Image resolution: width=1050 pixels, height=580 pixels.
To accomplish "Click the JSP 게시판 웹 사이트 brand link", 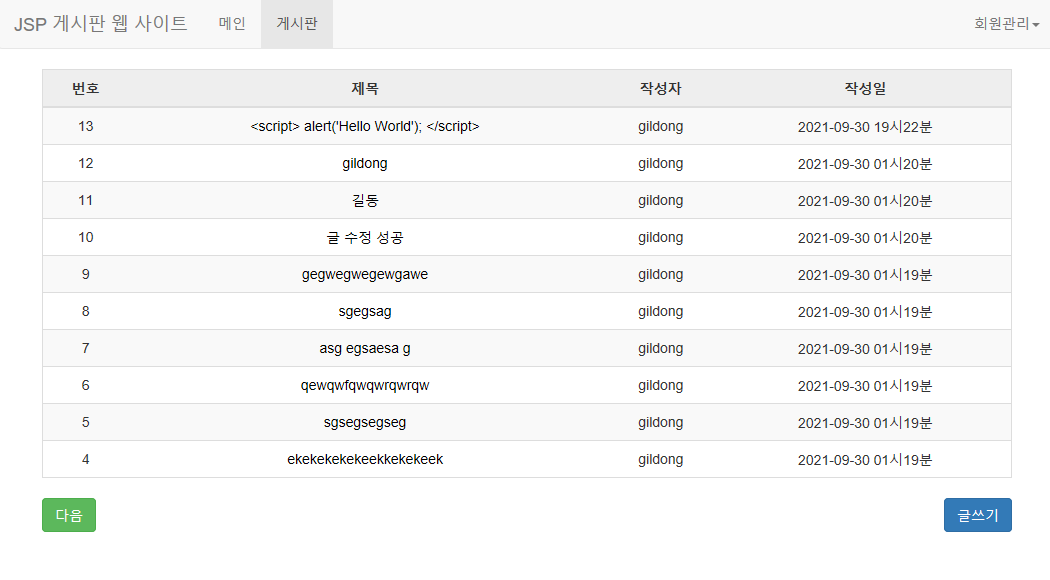I will tap(100, 24).
